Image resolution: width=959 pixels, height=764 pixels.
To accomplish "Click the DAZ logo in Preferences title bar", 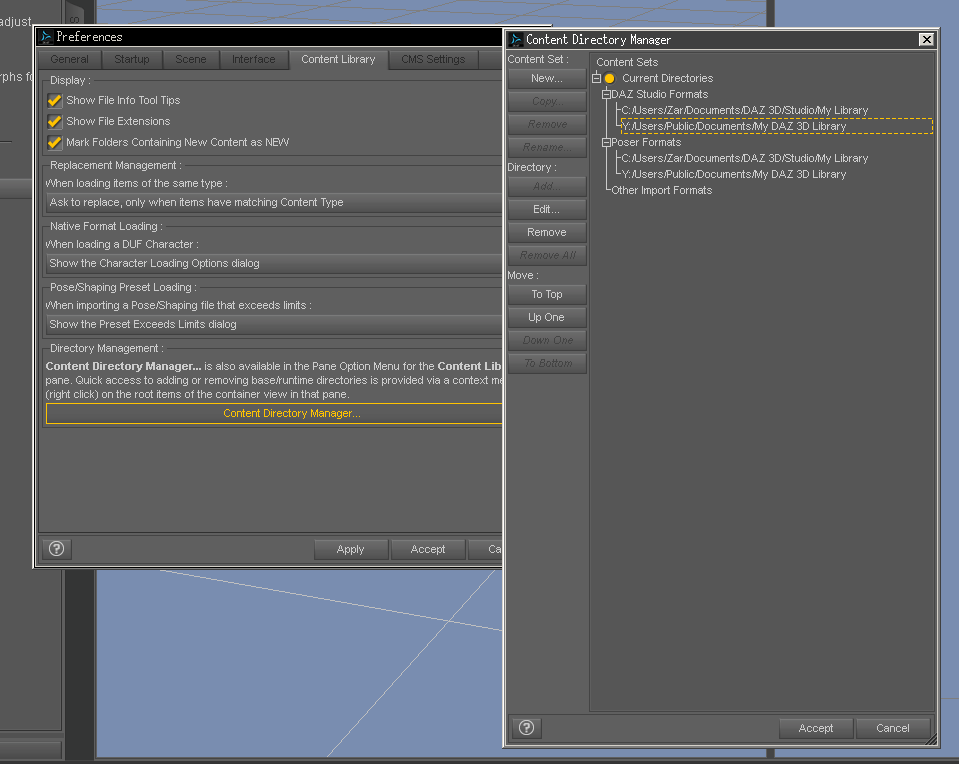I will click(46, 37).
